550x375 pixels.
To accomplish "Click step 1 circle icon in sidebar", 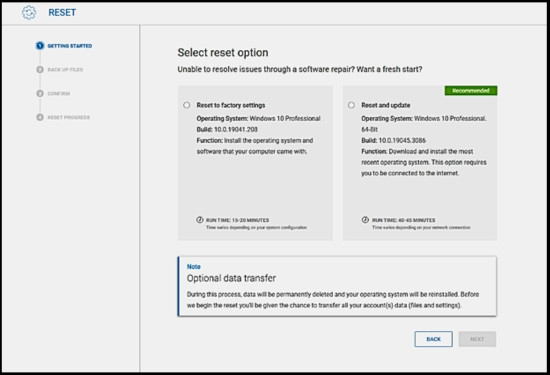I will click(40, 46).
